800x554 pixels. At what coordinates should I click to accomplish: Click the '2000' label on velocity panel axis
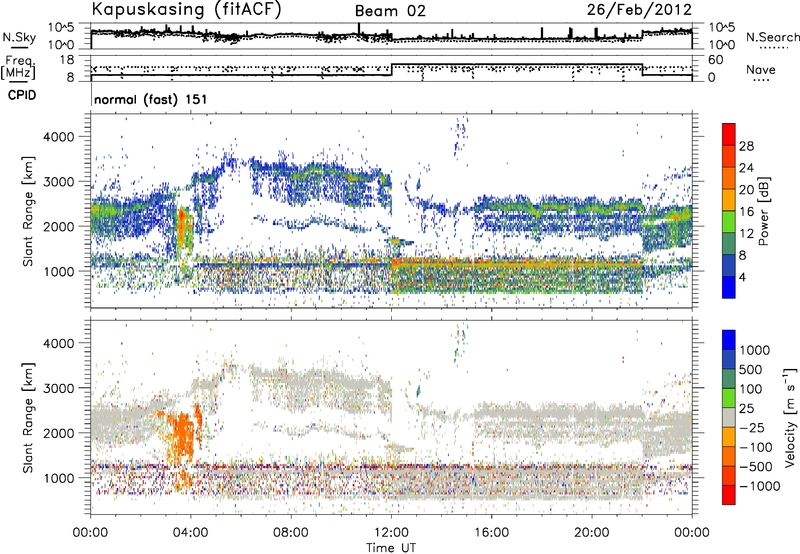(x=59, y=433)
